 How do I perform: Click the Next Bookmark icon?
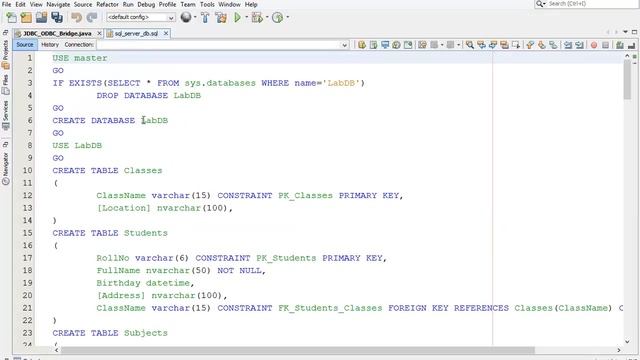[542, 45]
